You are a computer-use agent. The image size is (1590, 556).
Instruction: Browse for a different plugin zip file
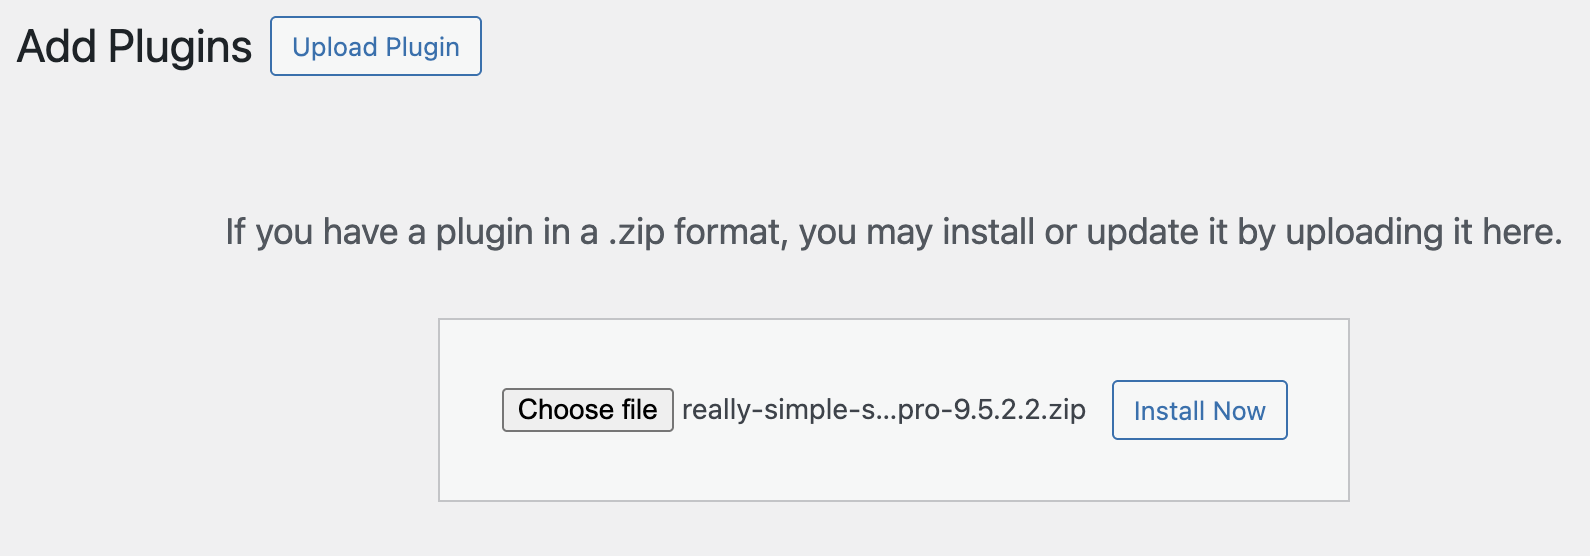pyautogui.click(x=587, y=410)
